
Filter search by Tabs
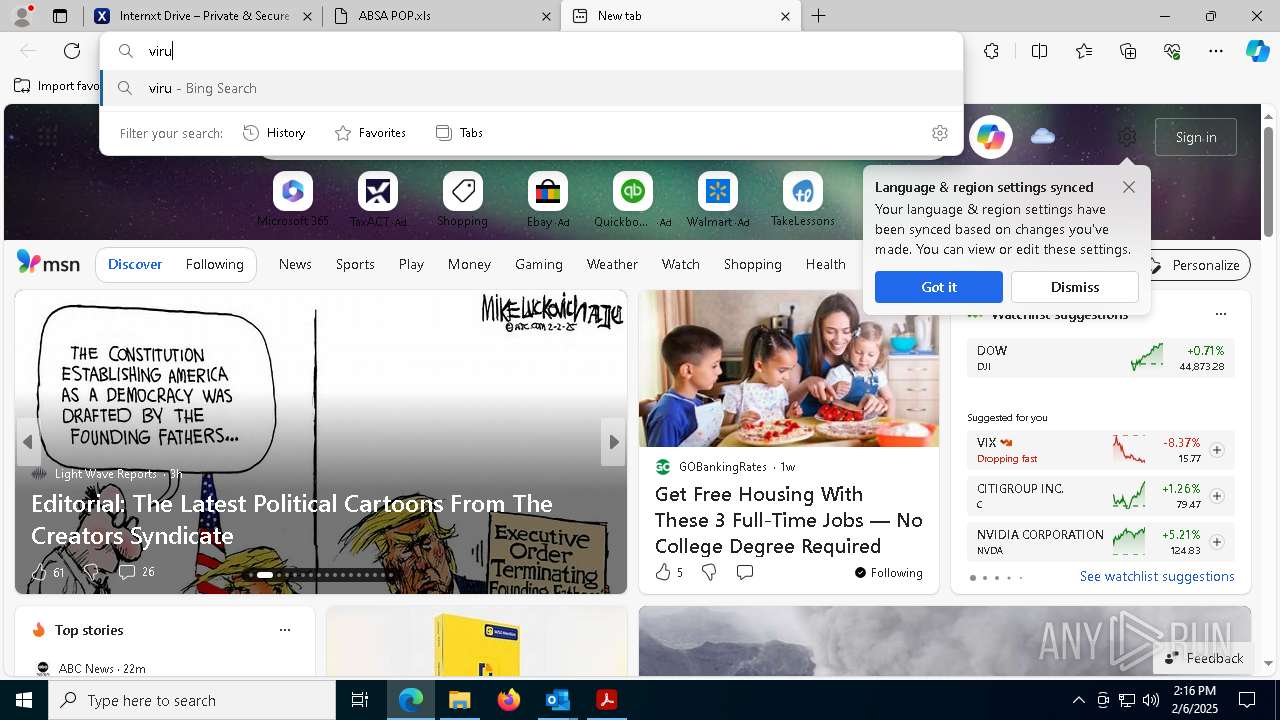pyautogui.click(x=459, y=133)
